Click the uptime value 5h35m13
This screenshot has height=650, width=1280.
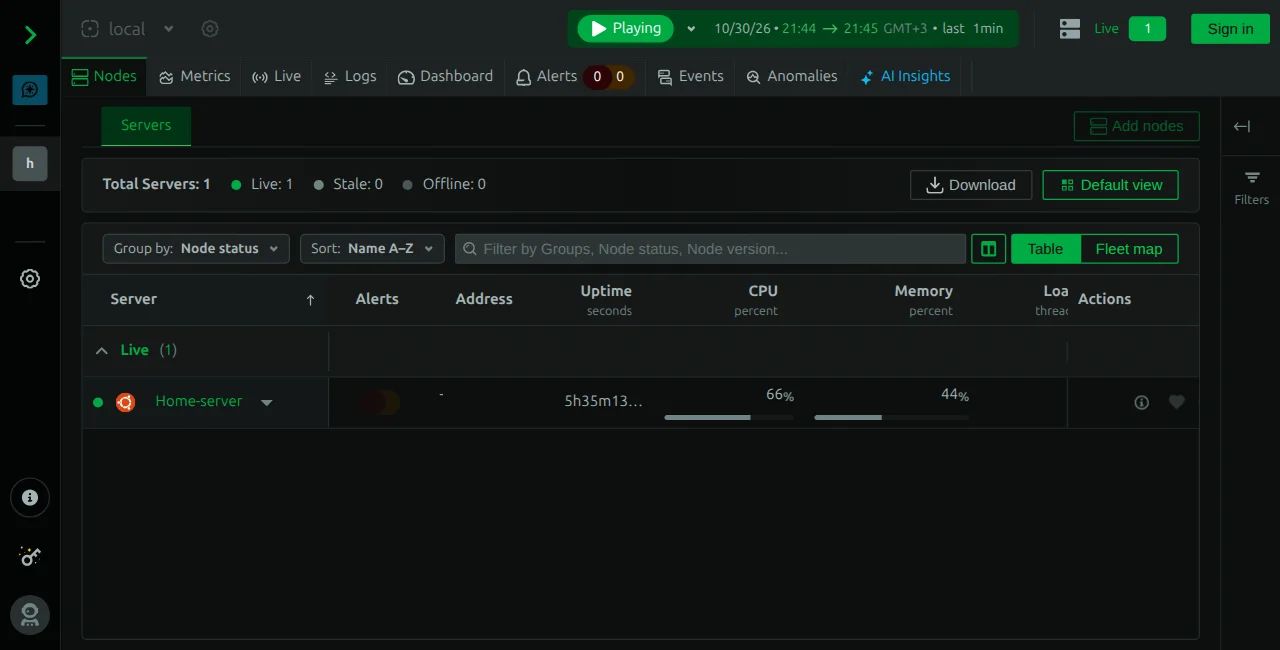(604, 402)
